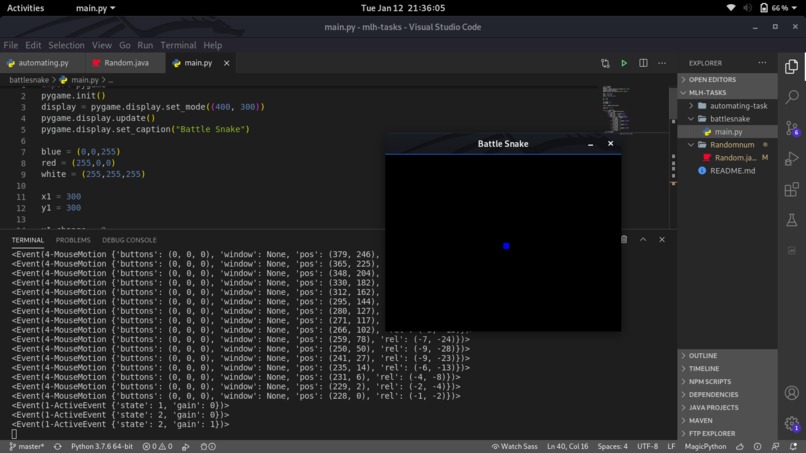Open Explorer panel More Actions ellipsis

762,63
